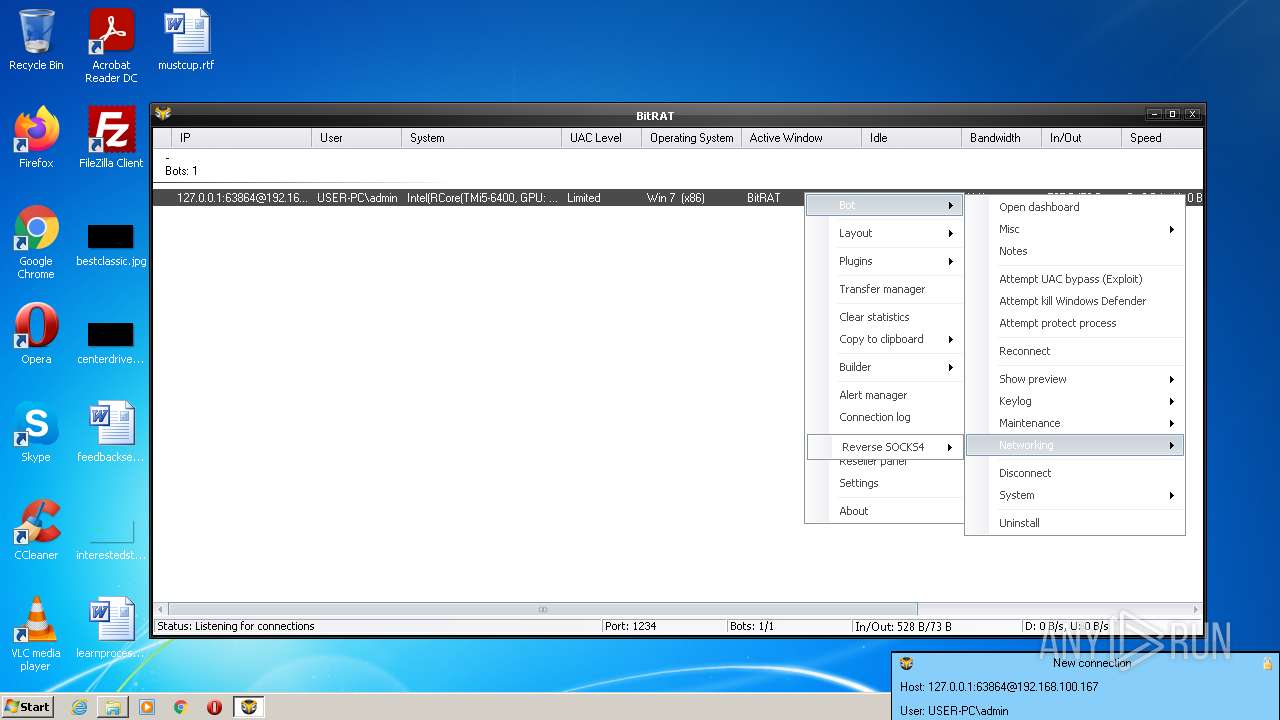Viewport: 1280px width, 720px height.
Task: Expand the System submenu
Action: coord(1074,495)
